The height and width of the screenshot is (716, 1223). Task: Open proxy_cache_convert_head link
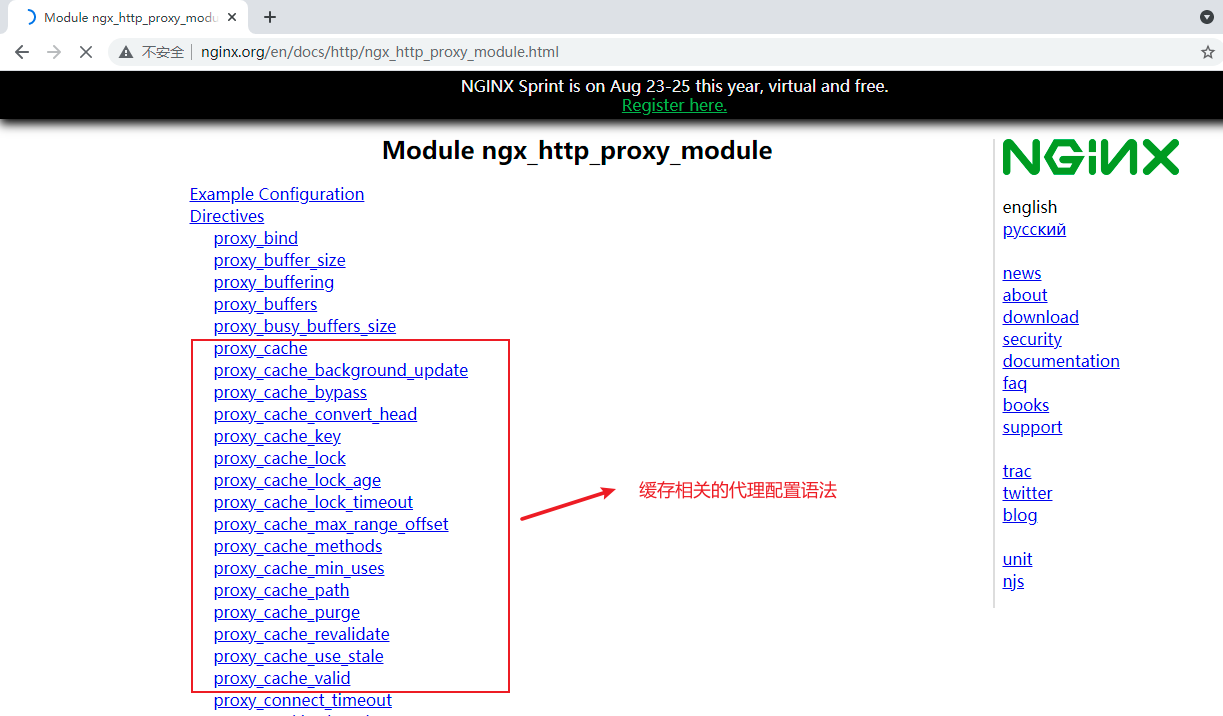pyautogui.click(x=315, y=414)
